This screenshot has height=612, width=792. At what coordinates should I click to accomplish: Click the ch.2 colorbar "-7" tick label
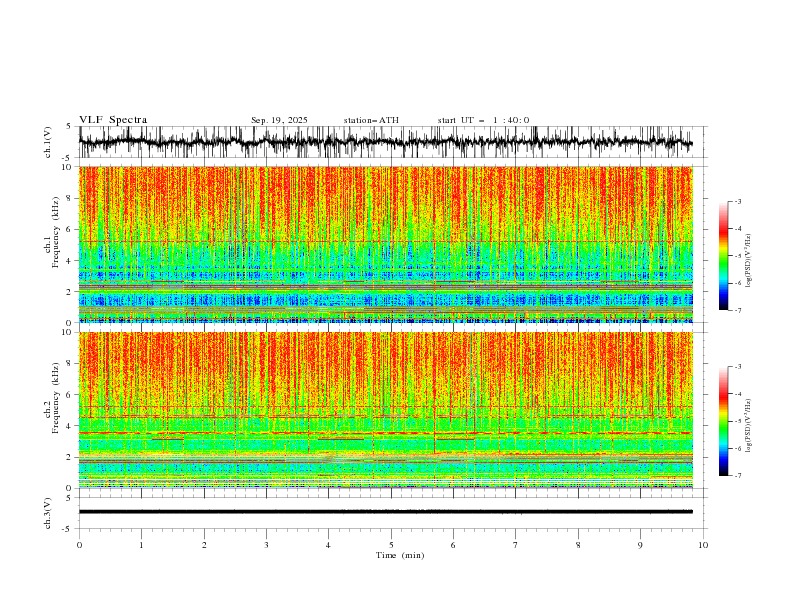click(x=737, y=476)
